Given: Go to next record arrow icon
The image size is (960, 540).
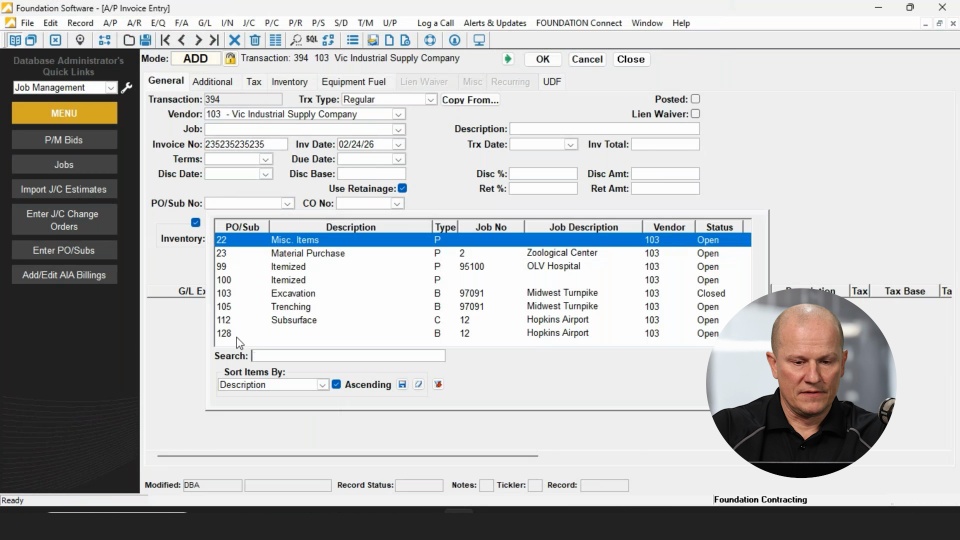Looking at the screenshot, I should point(198,40).
